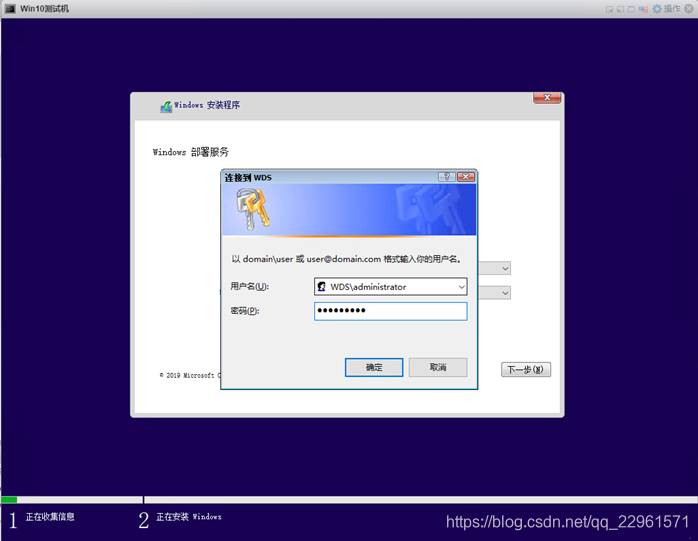Click the help question mark on 连接到 WDS
698x541 pixels.
[x=447, y=177]
